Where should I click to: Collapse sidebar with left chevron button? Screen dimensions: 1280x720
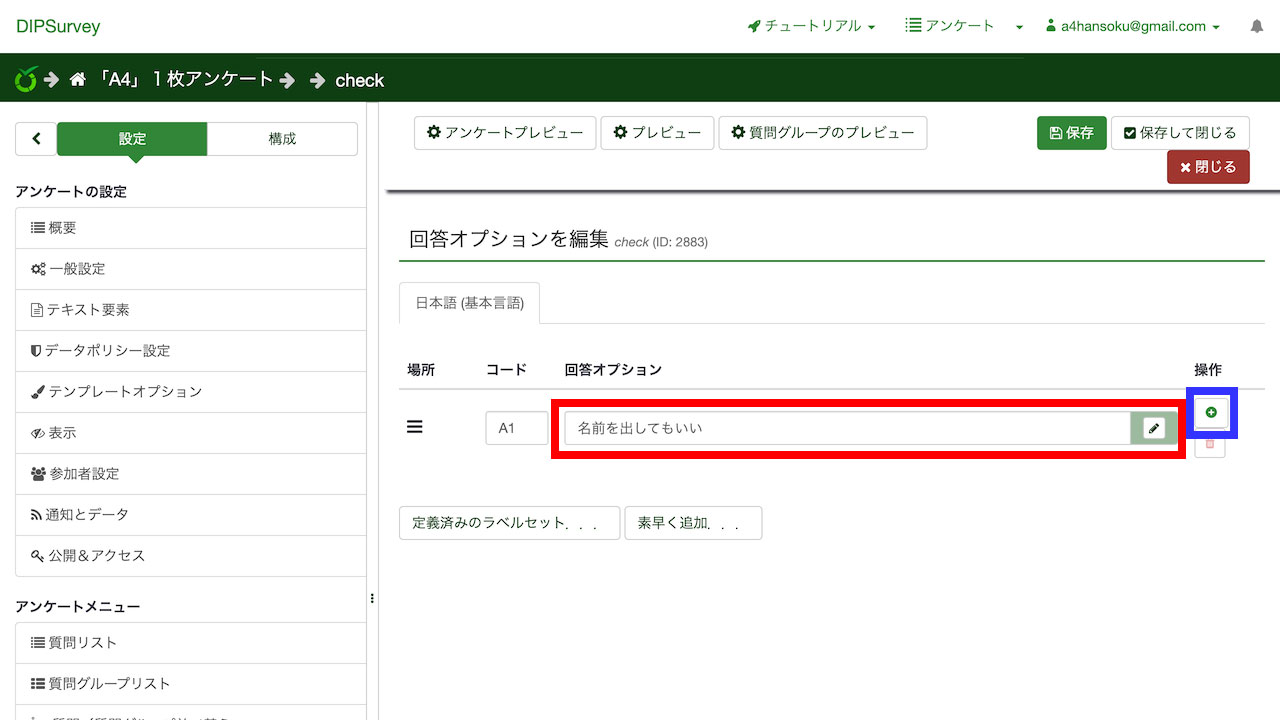pos(36,139)
